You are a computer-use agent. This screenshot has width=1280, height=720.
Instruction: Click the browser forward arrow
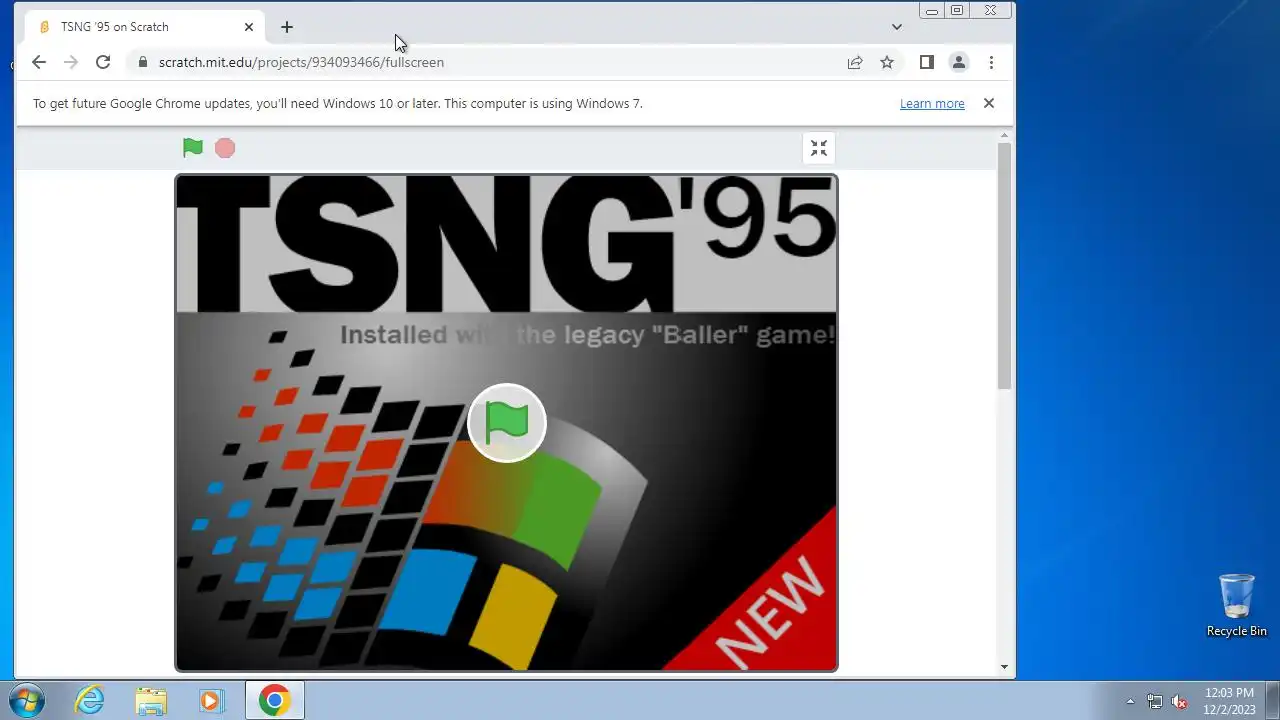point(70,62)
